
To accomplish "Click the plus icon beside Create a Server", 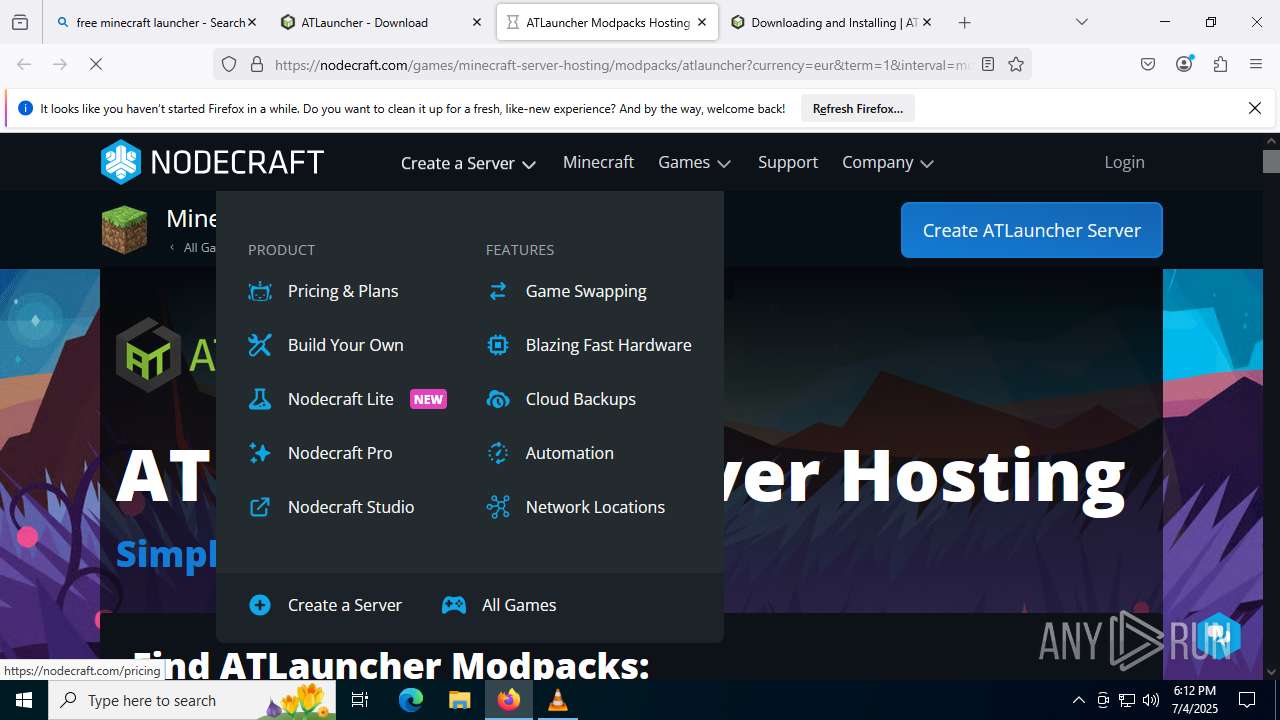I will 260,605.
